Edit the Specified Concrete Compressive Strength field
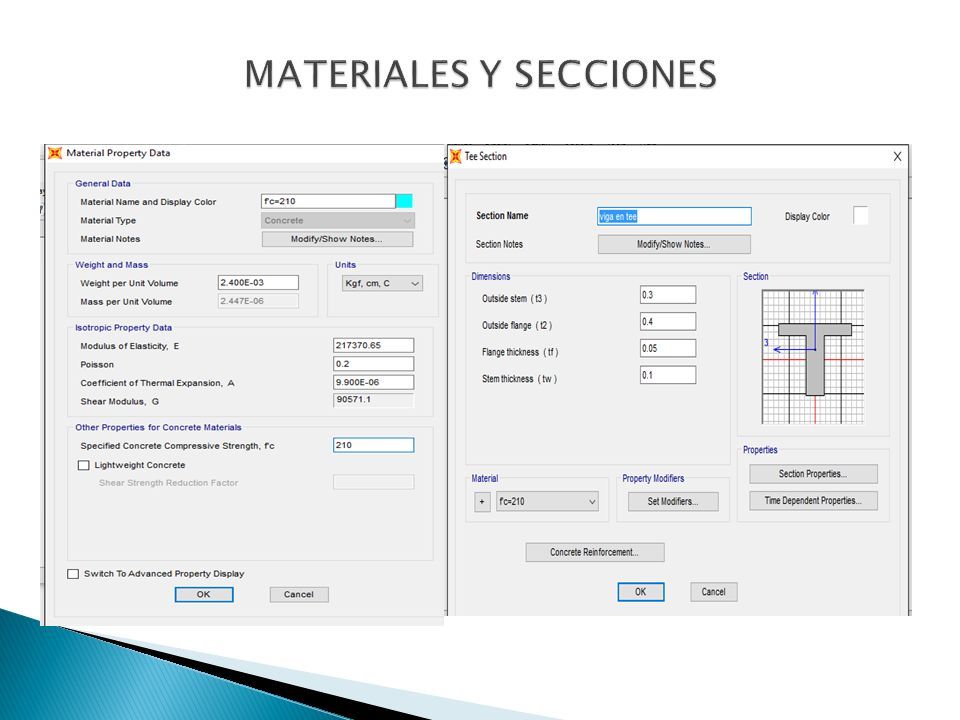The image size is (960, 720). point(373,445)
